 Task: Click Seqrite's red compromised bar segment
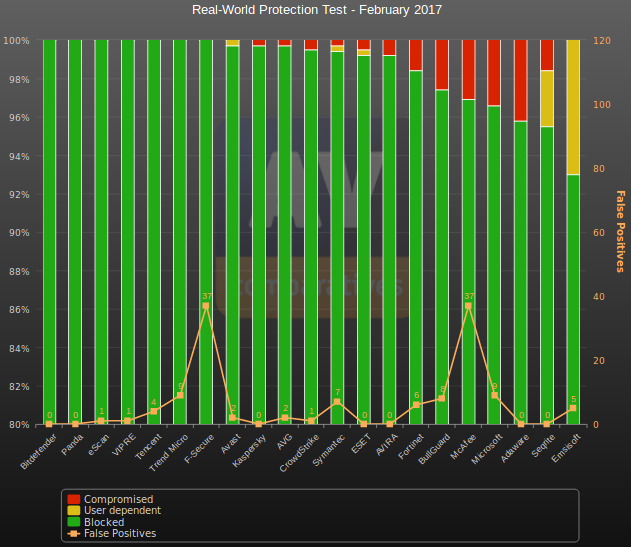tap(547, 55)
